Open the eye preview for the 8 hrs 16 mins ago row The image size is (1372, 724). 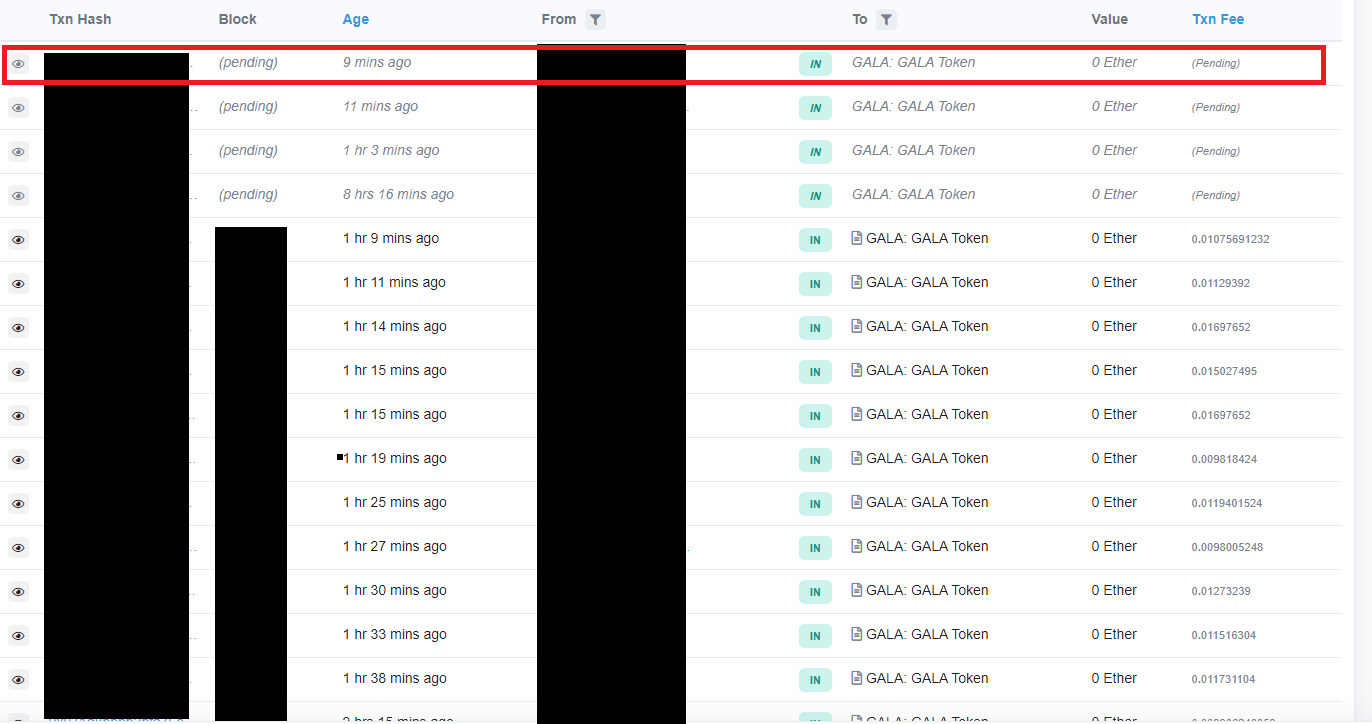18,196
